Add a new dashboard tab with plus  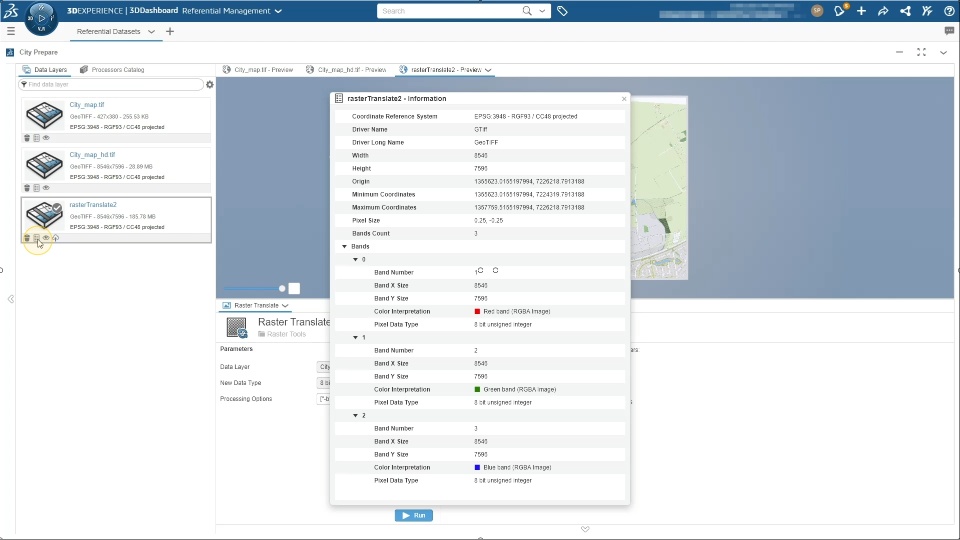click(170, 31)
